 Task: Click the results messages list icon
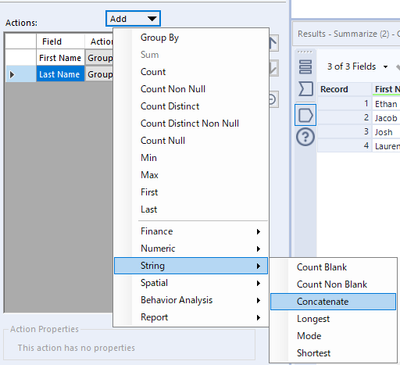pyautogui.click(x=306, y=67)
